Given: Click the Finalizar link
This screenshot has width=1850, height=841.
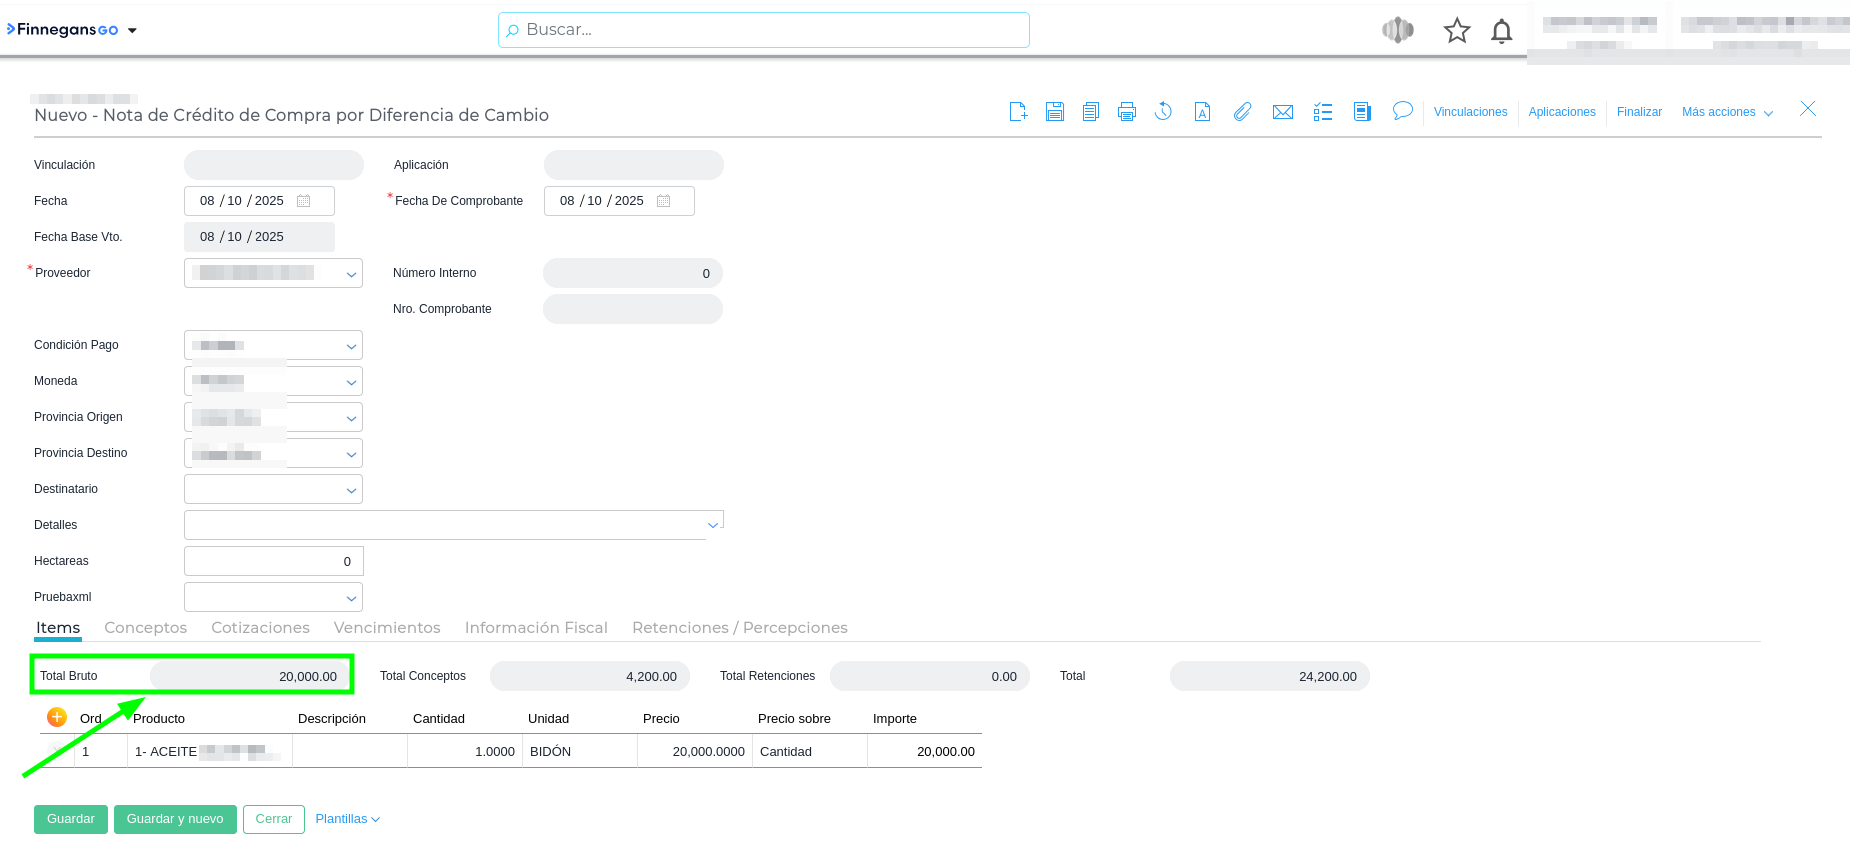Looking at the screenshot, I should (1639, 112).
